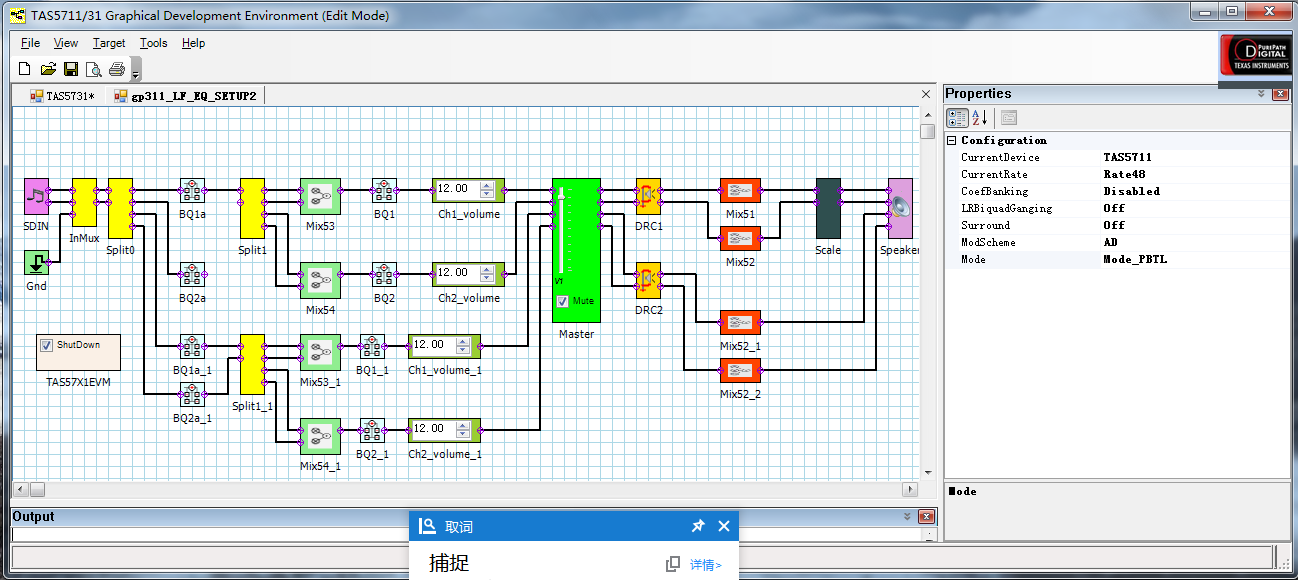Click the 详情 link in popup

pyautogui.click(x=705, y=565)
